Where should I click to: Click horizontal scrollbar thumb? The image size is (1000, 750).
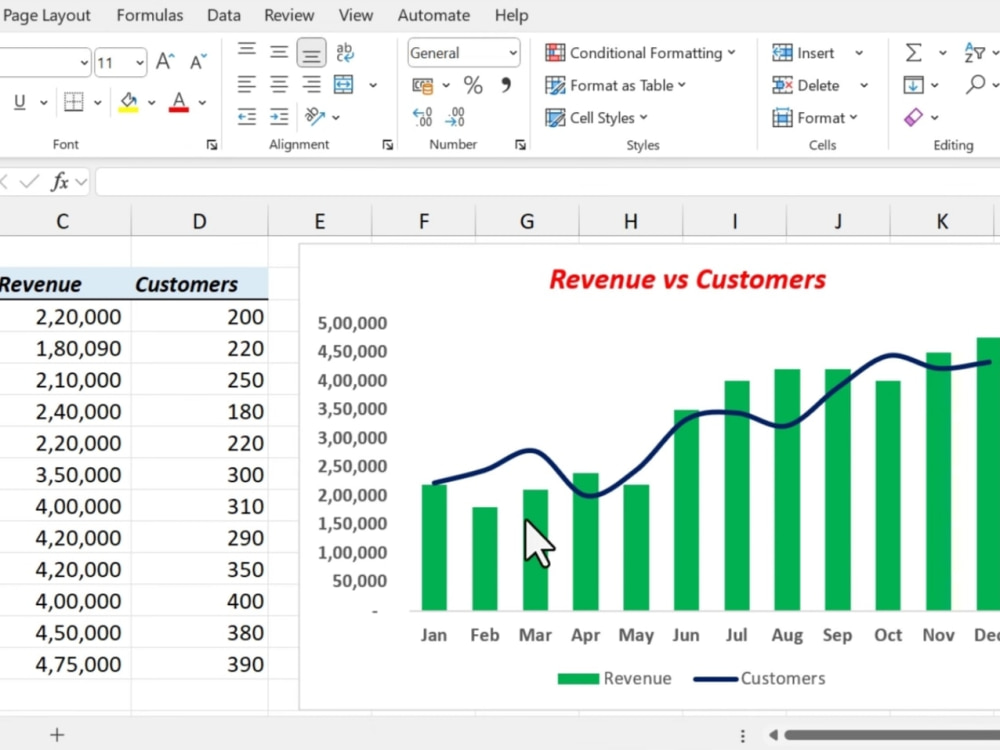click(892, 735)
